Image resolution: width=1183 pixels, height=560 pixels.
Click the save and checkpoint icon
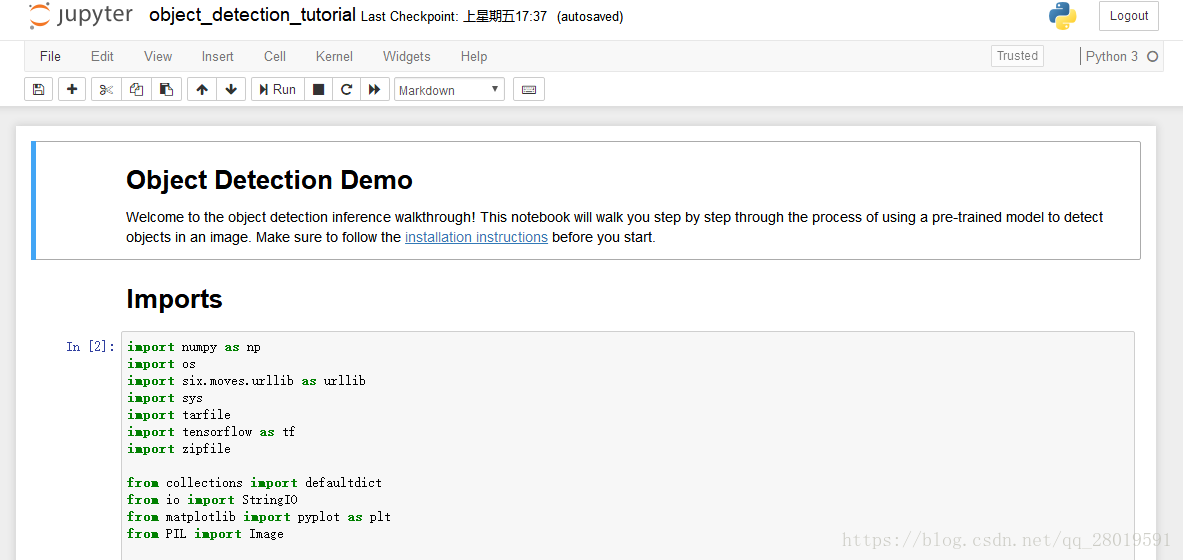[38, 90]
